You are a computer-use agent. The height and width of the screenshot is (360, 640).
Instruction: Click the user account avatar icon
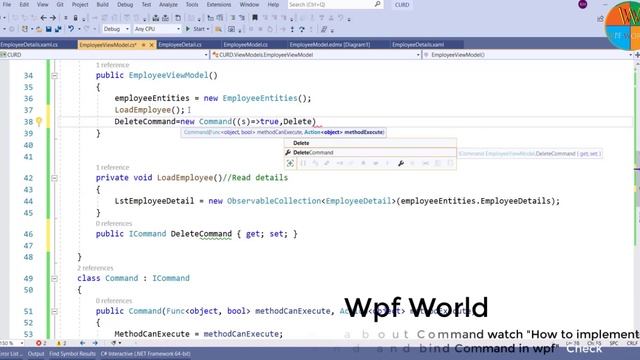pos(582,4)
